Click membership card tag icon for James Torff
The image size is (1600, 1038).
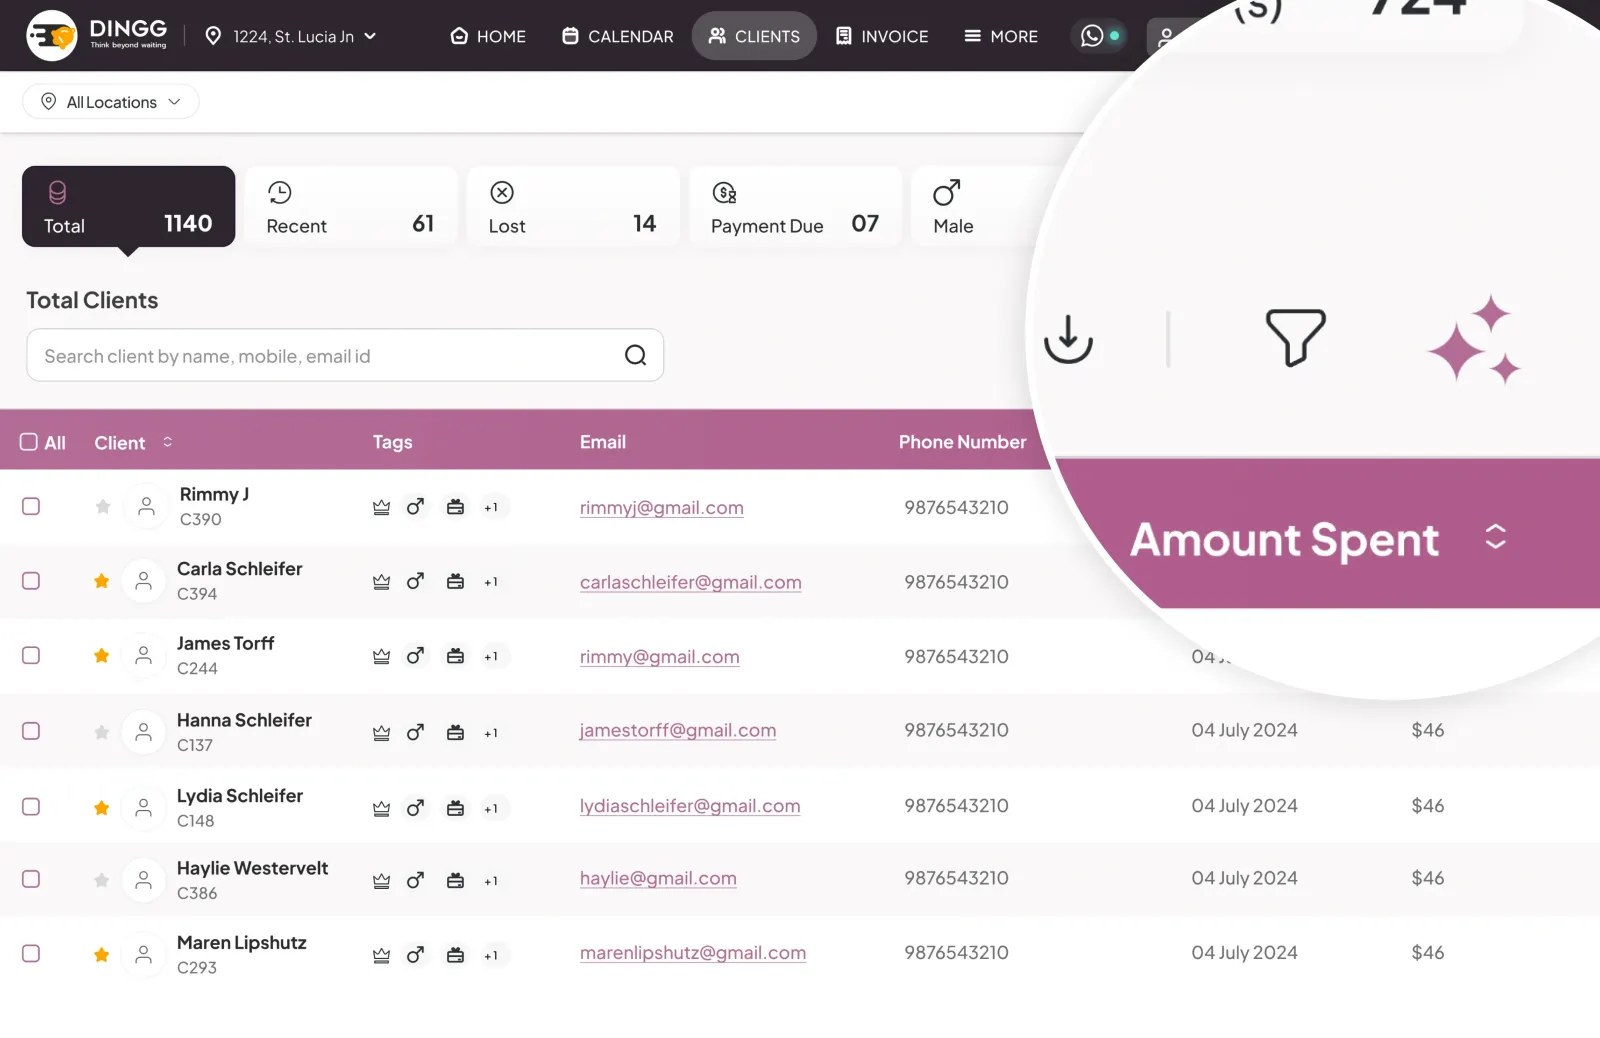455,657
